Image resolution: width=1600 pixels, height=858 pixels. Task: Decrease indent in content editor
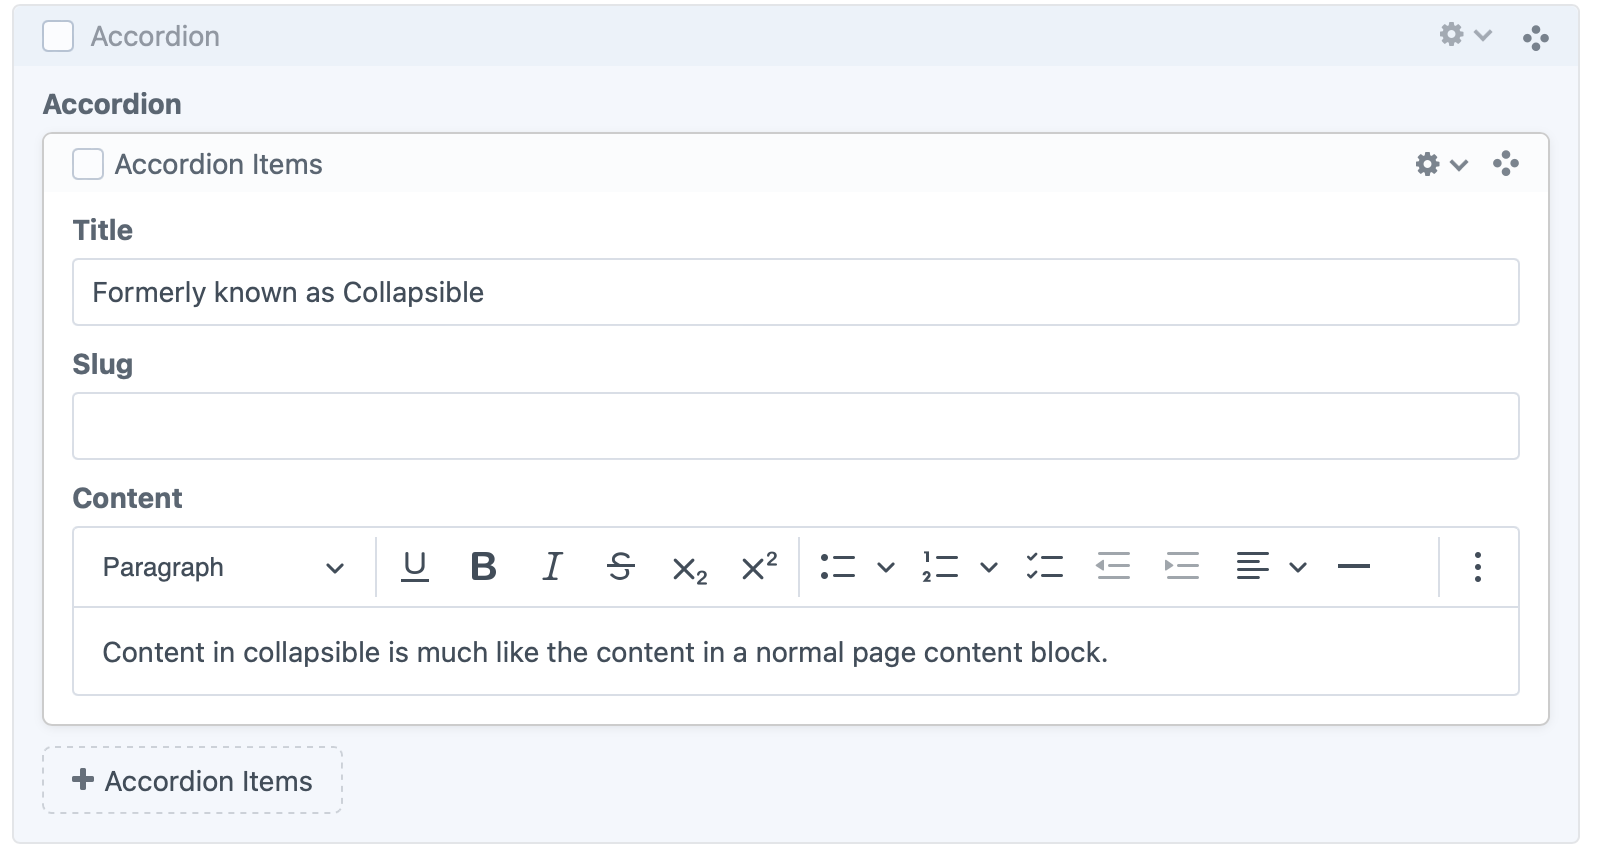pyautogui.click(x=1113, y=567)
